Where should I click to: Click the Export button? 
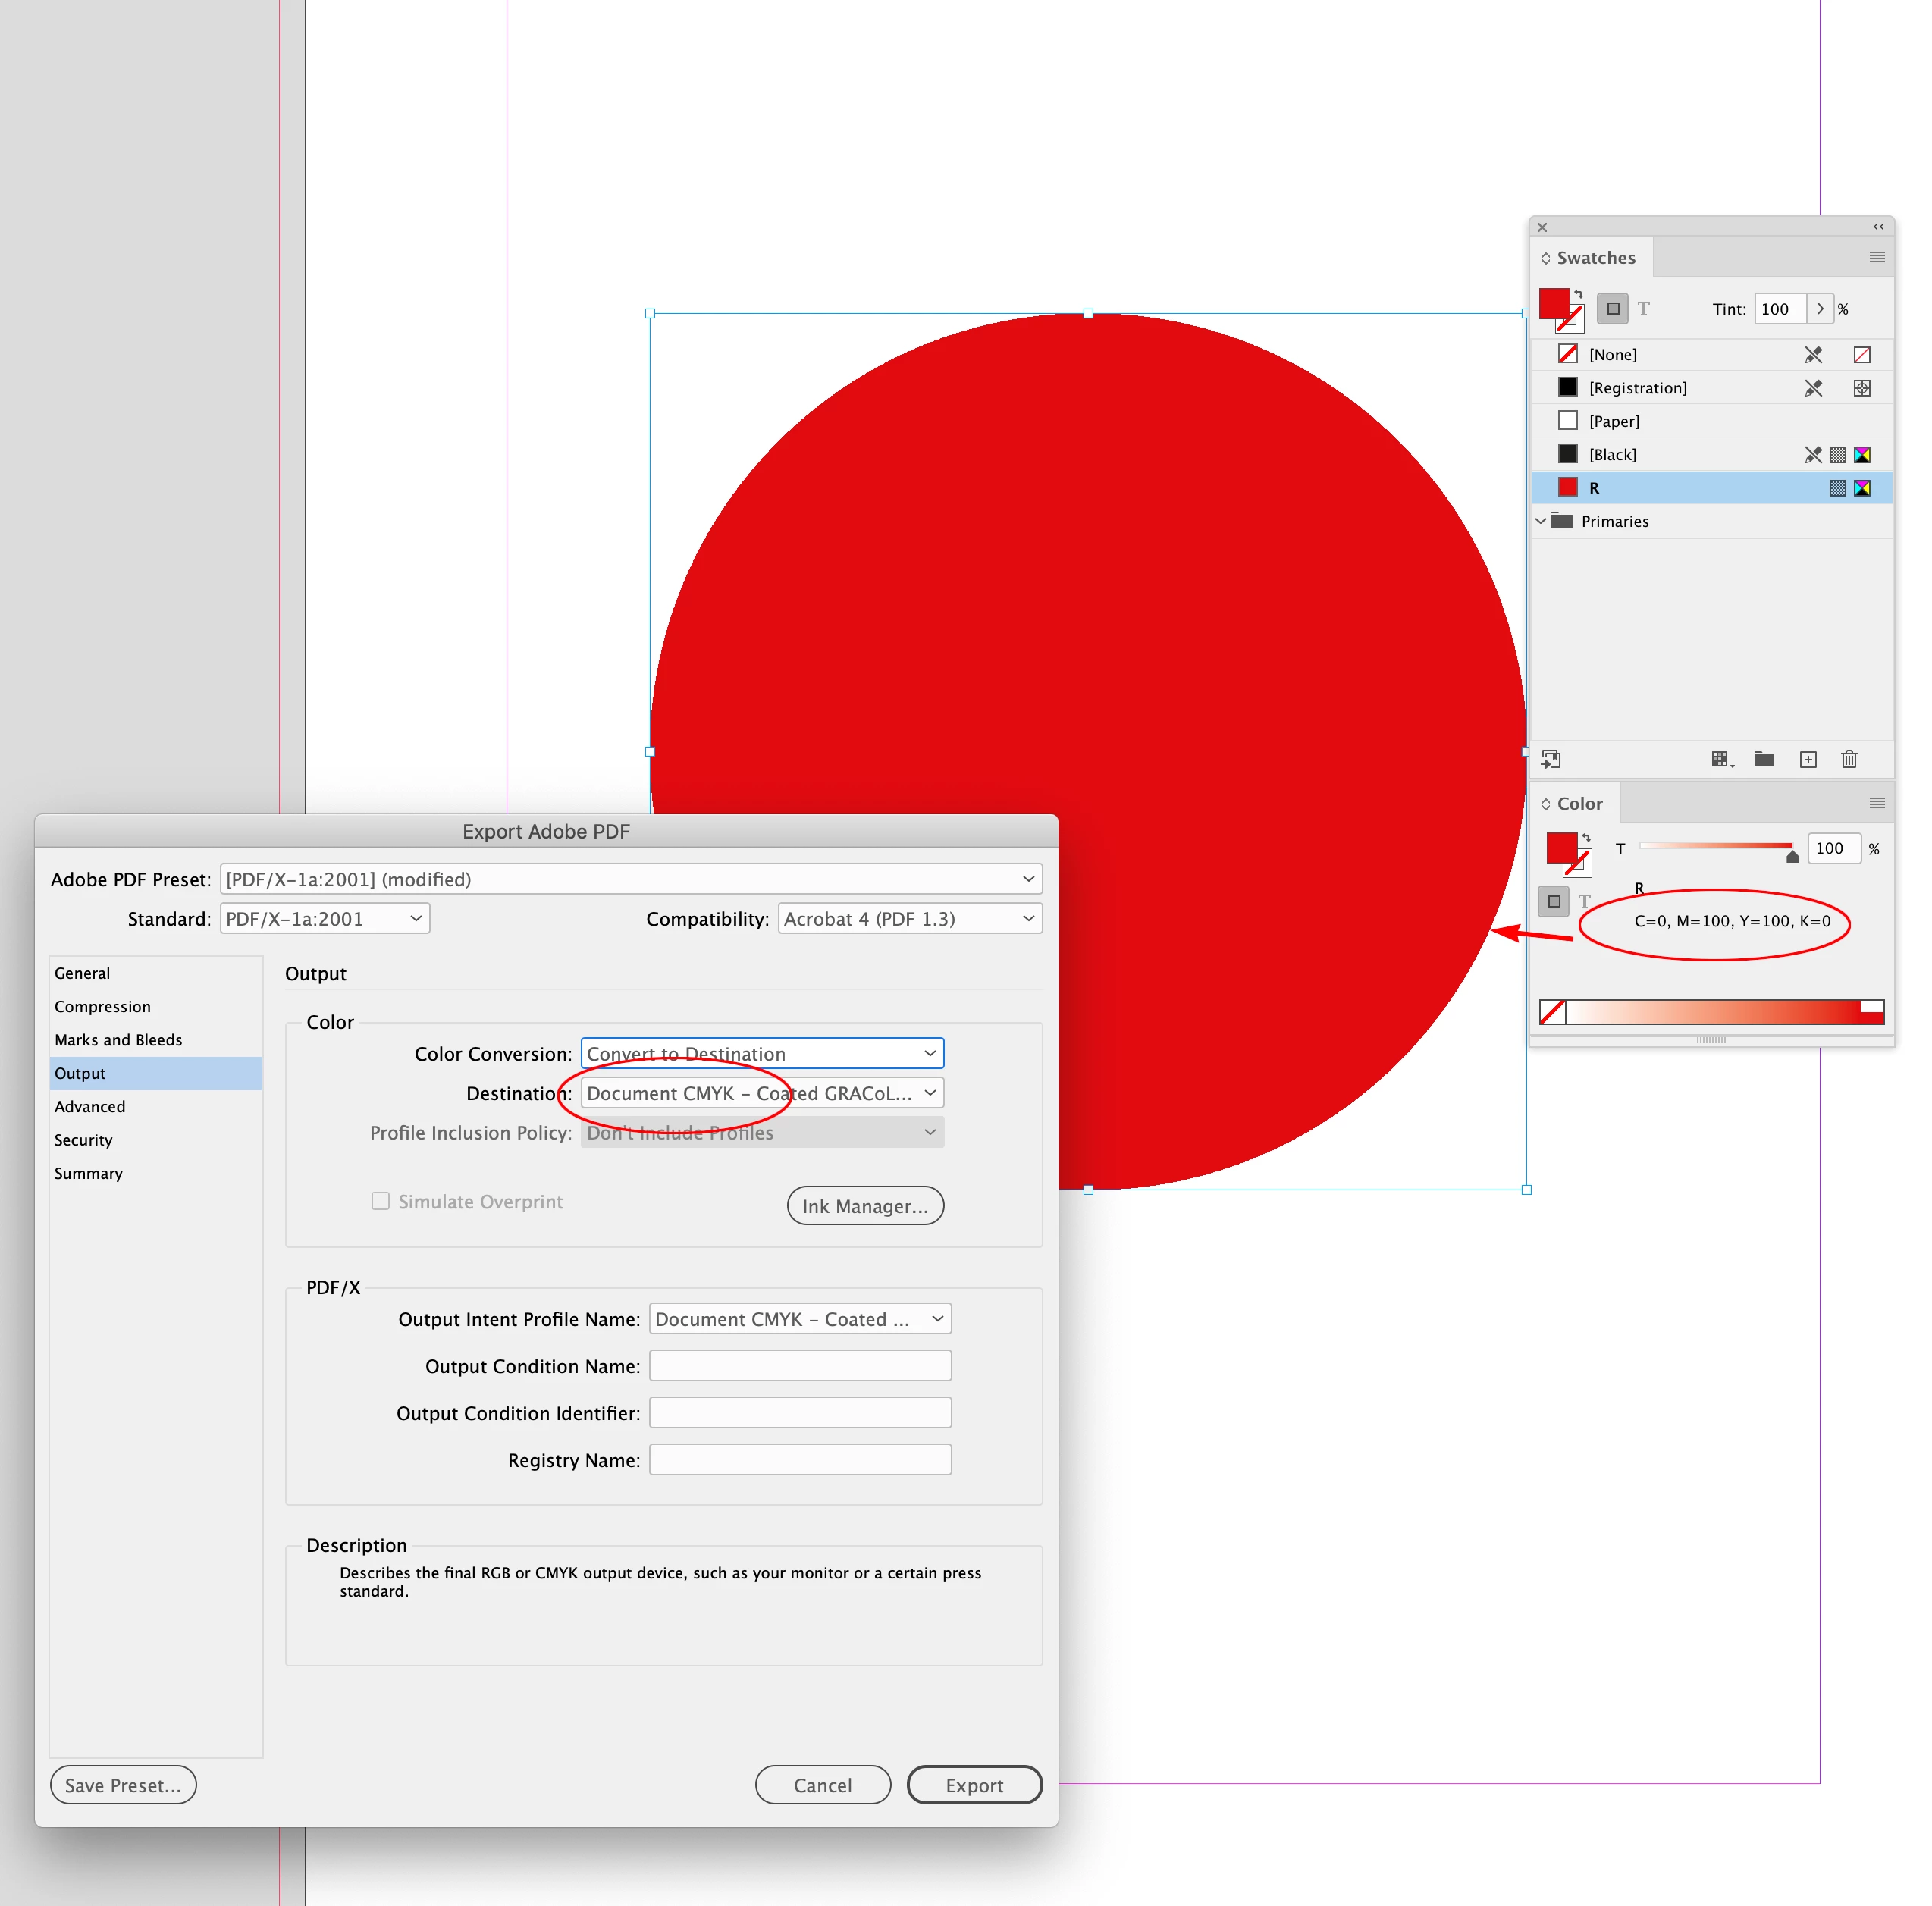coord(974,1785)
